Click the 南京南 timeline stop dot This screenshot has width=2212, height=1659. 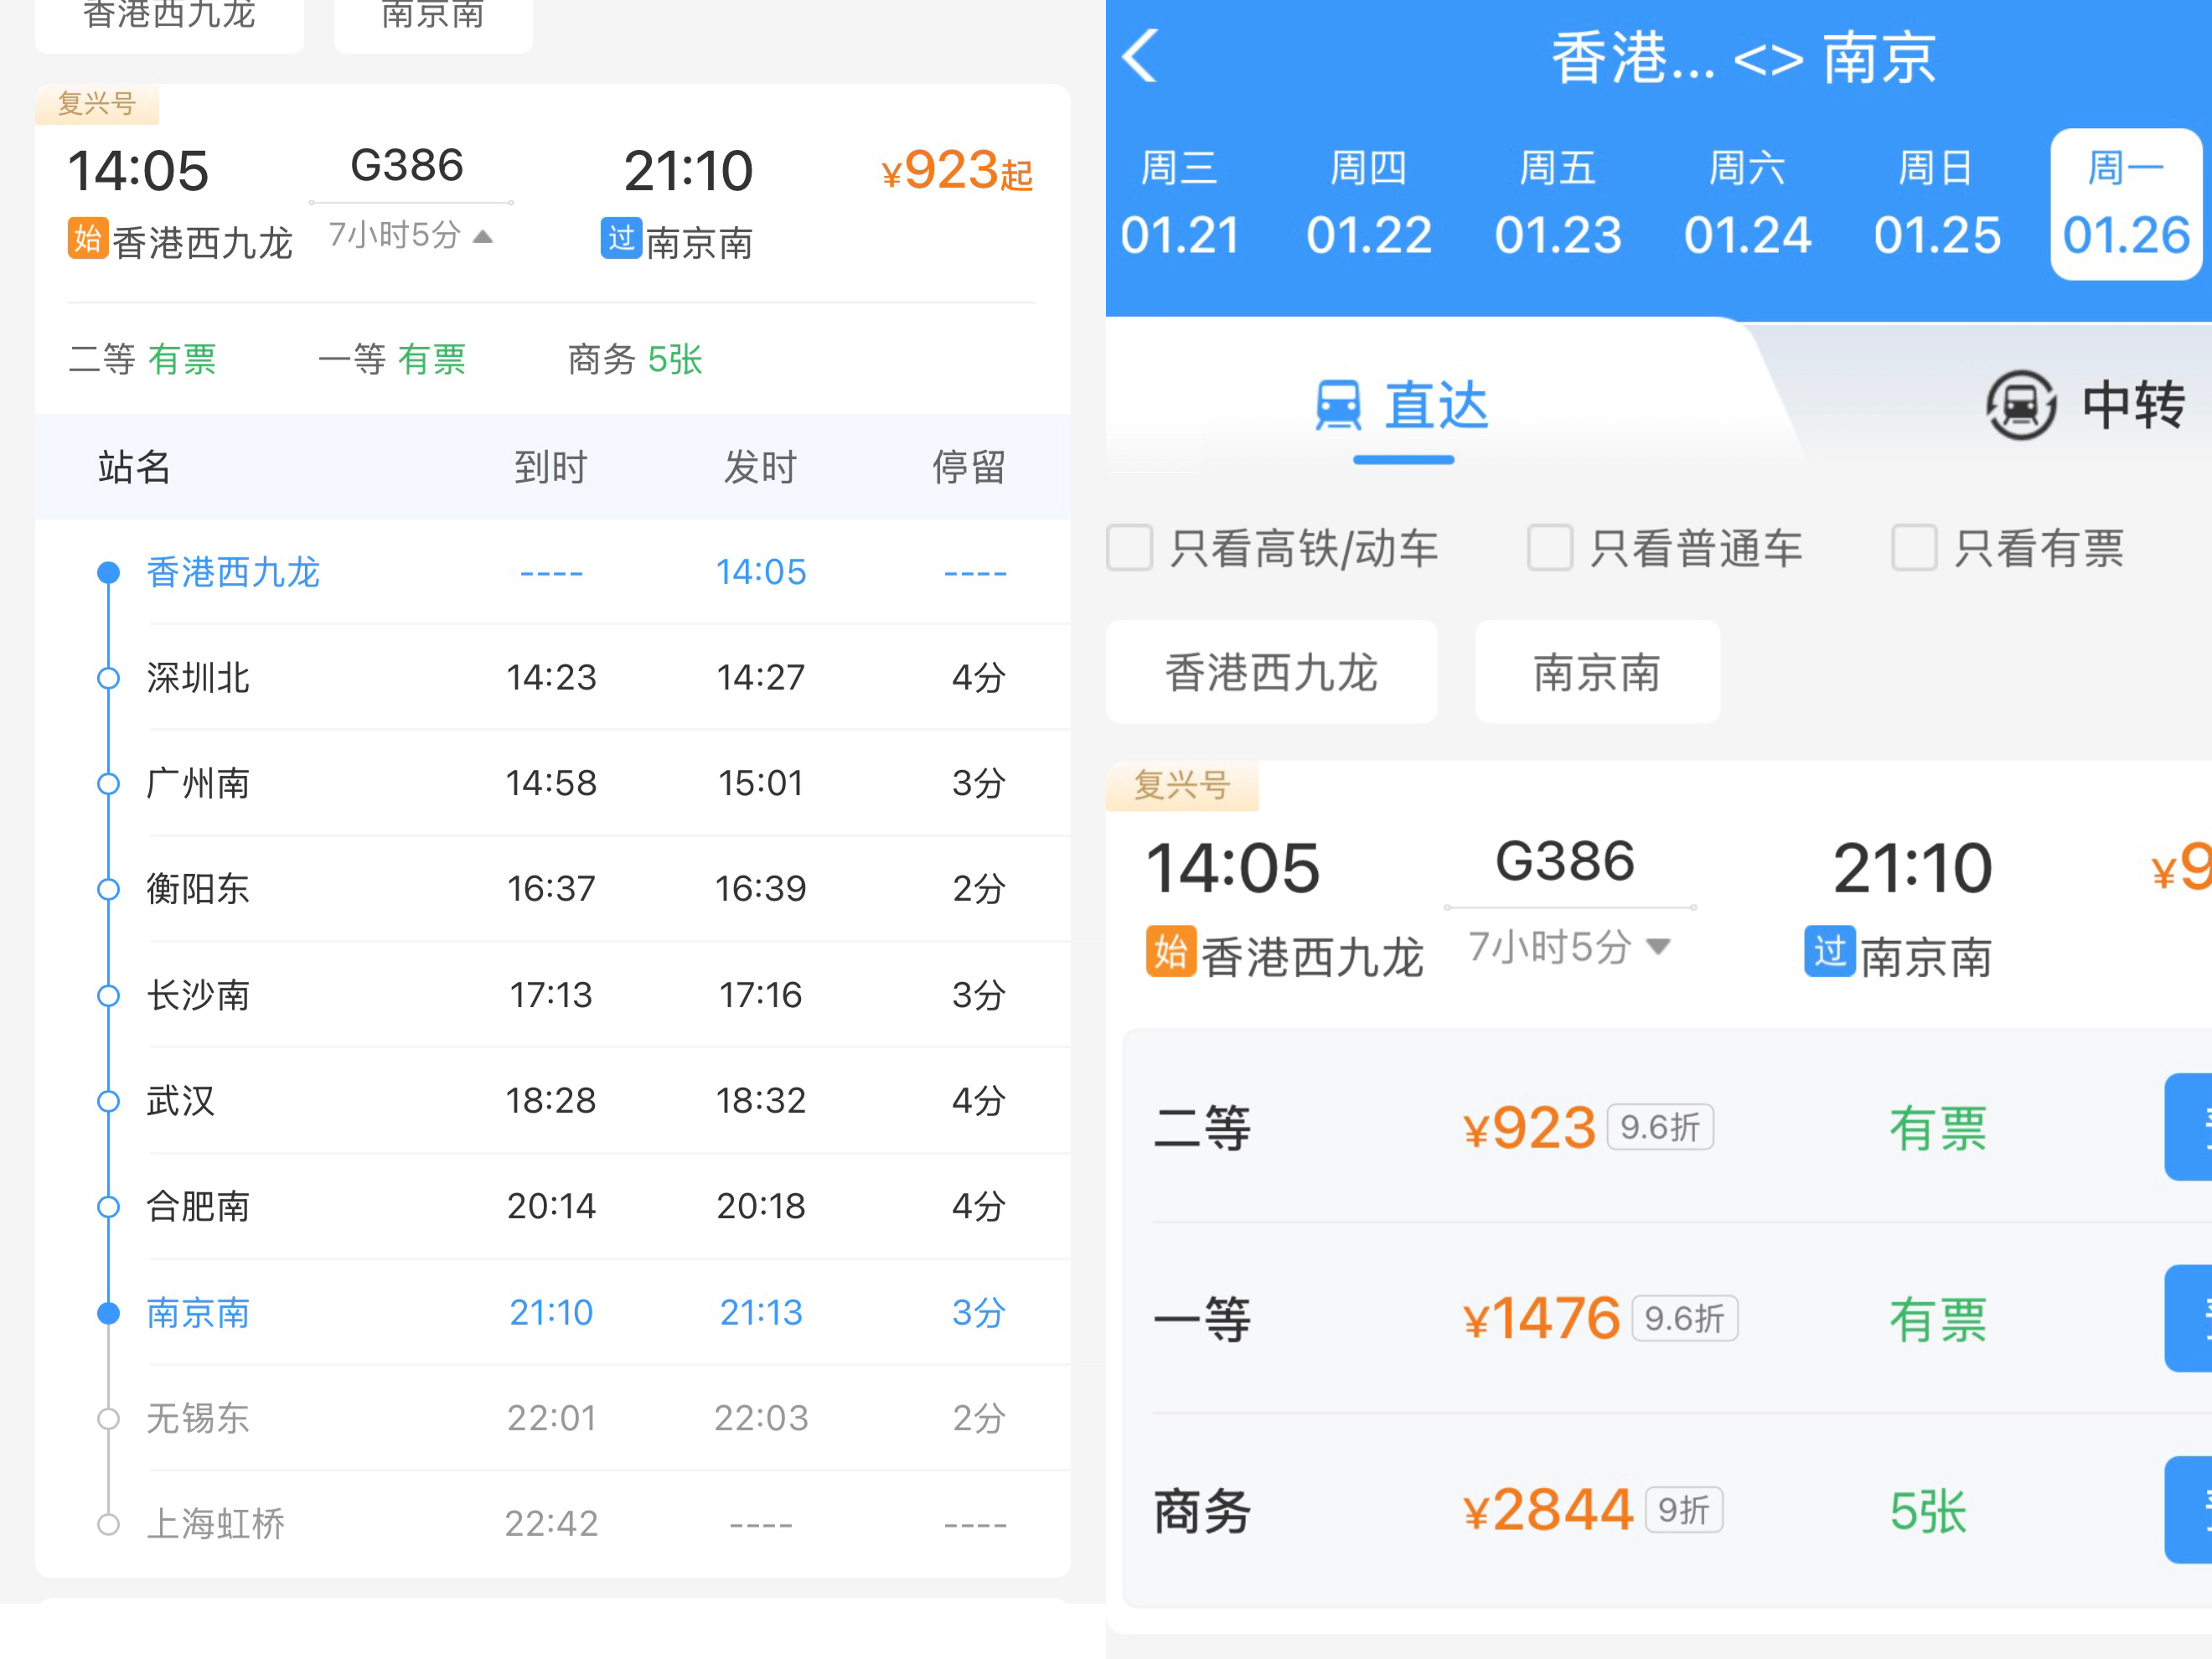[x=108, y=1312]
